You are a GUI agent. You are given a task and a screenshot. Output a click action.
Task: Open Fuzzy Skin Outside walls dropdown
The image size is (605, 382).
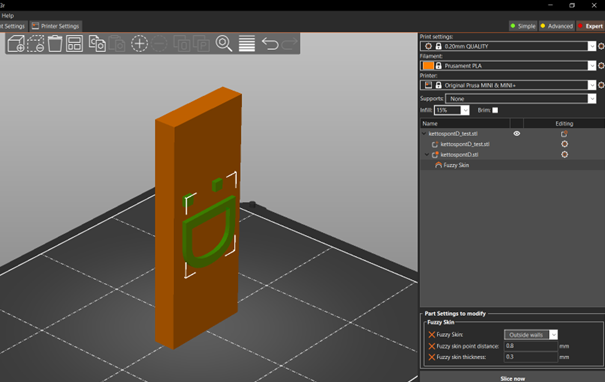coord(553,335)
